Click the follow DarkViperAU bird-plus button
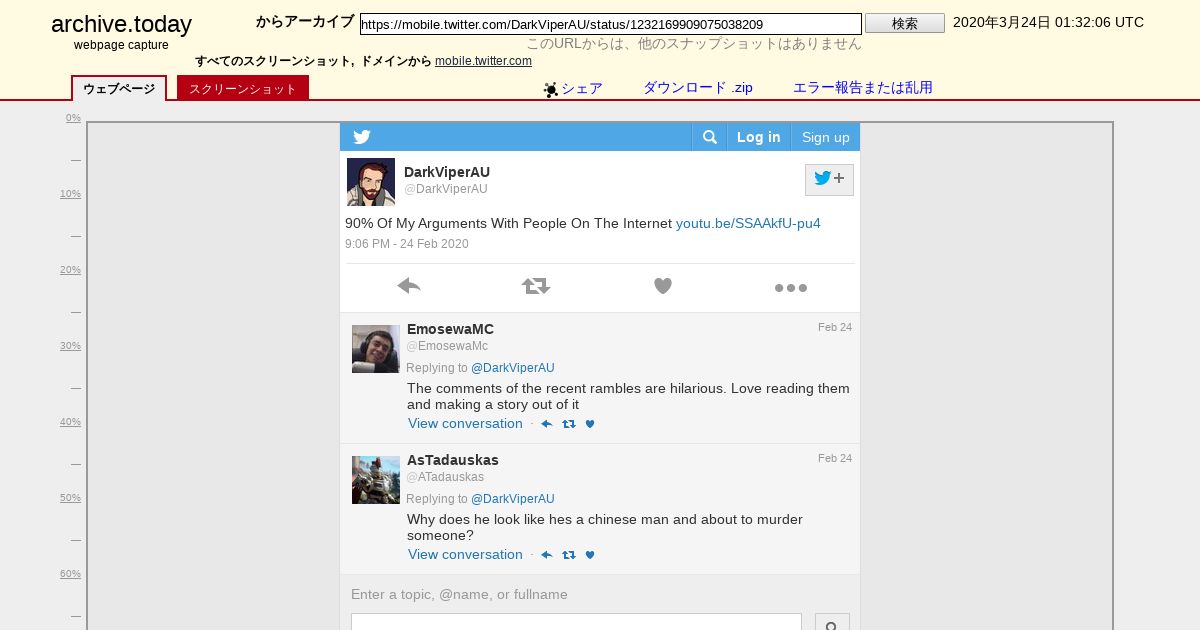 click(x=829, y=179)
